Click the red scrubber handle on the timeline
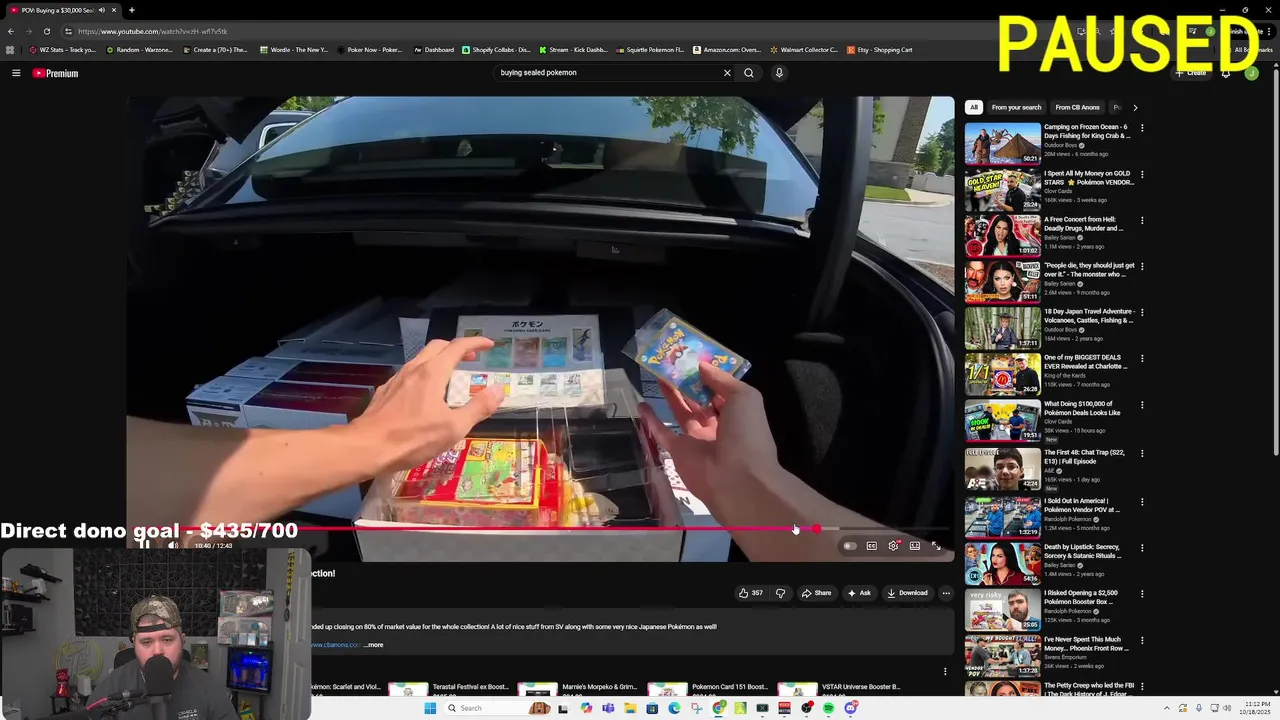The image size is (1280, 720). (x=816, y=529)
